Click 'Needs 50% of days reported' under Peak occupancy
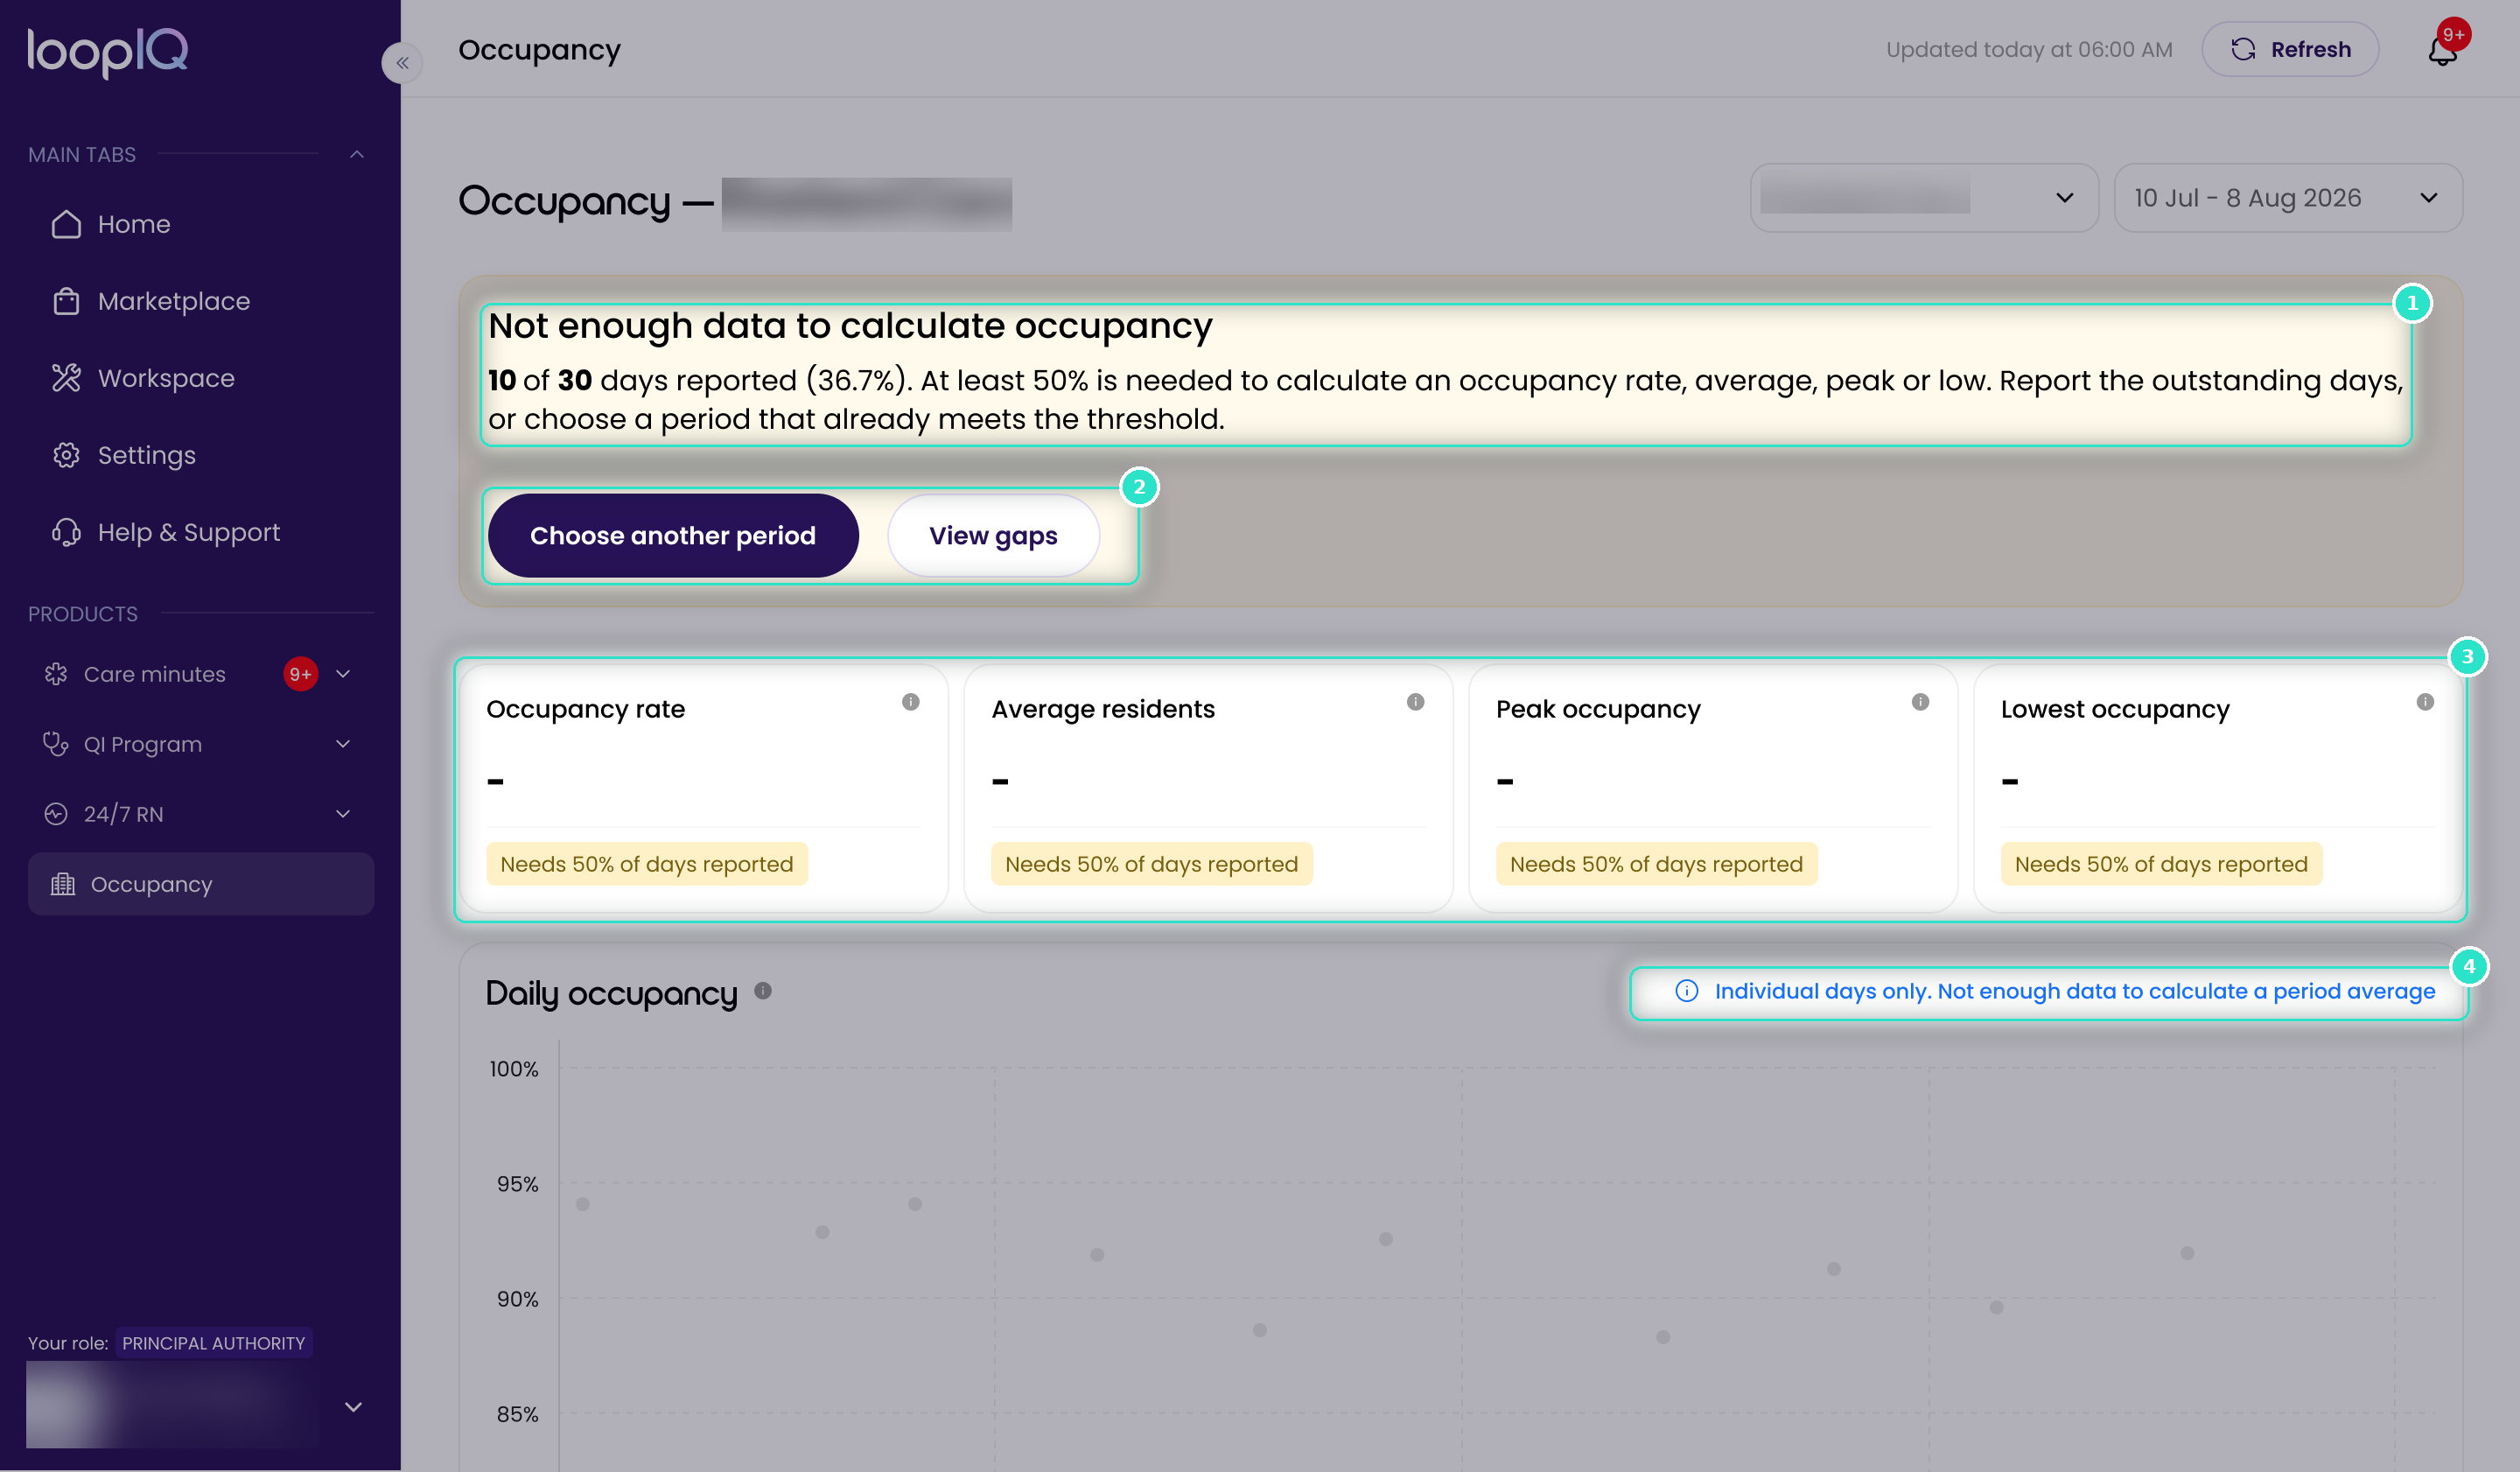Viewport: 2520px width, 1472px height. click(1656, 864)
